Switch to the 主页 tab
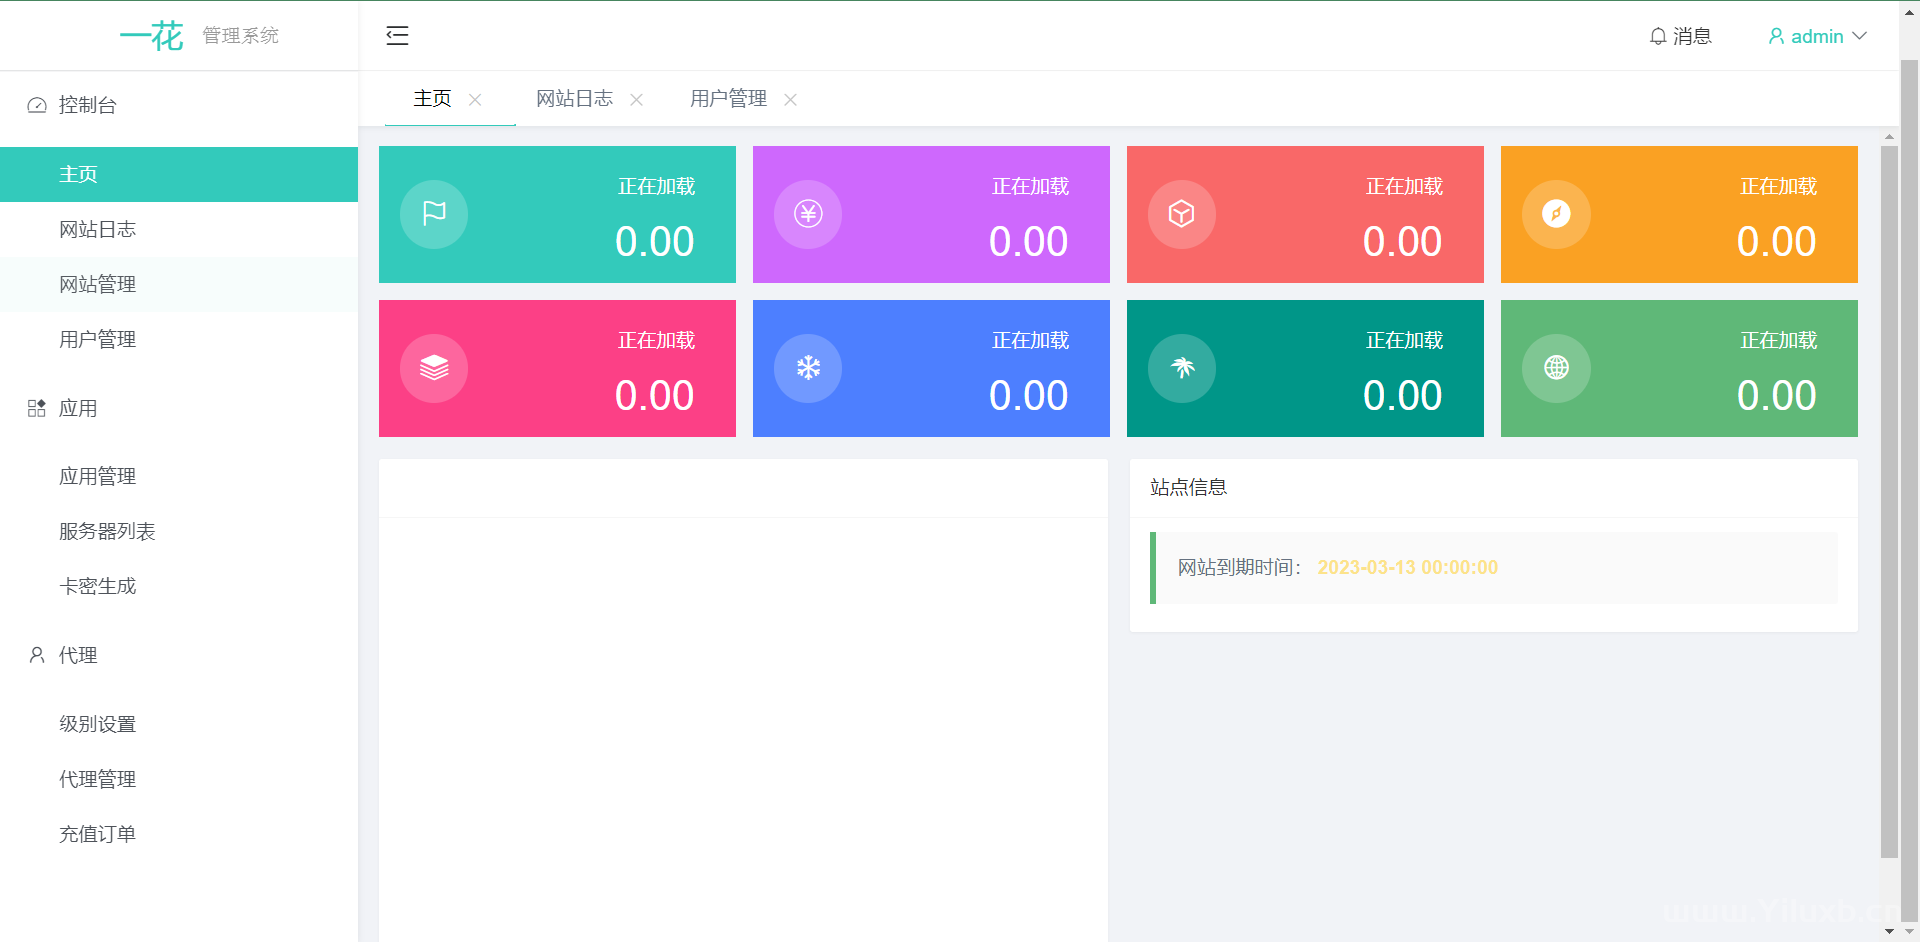The height and width of the screenshot is (942, 1920). (432, 99)
